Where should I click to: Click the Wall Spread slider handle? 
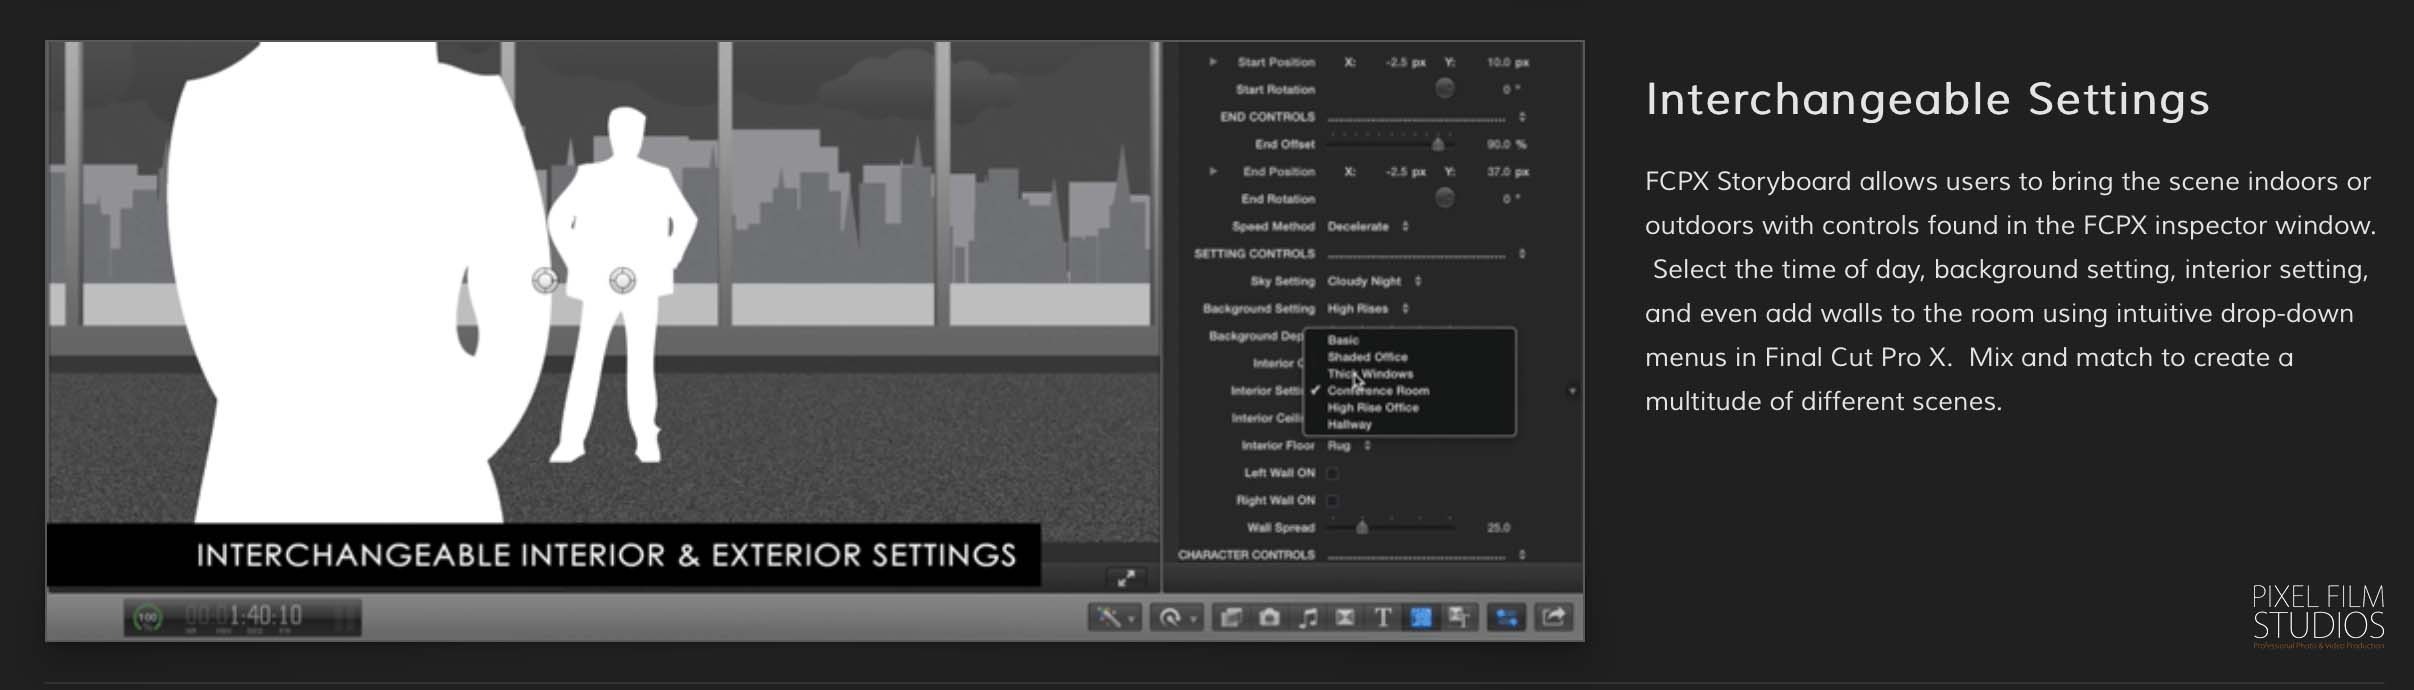[x=1361, y=527]
